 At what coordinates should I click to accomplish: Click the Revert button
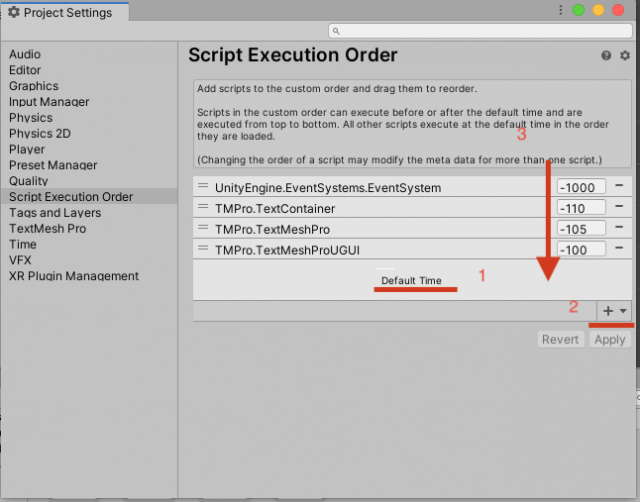(x=560, y=339)
